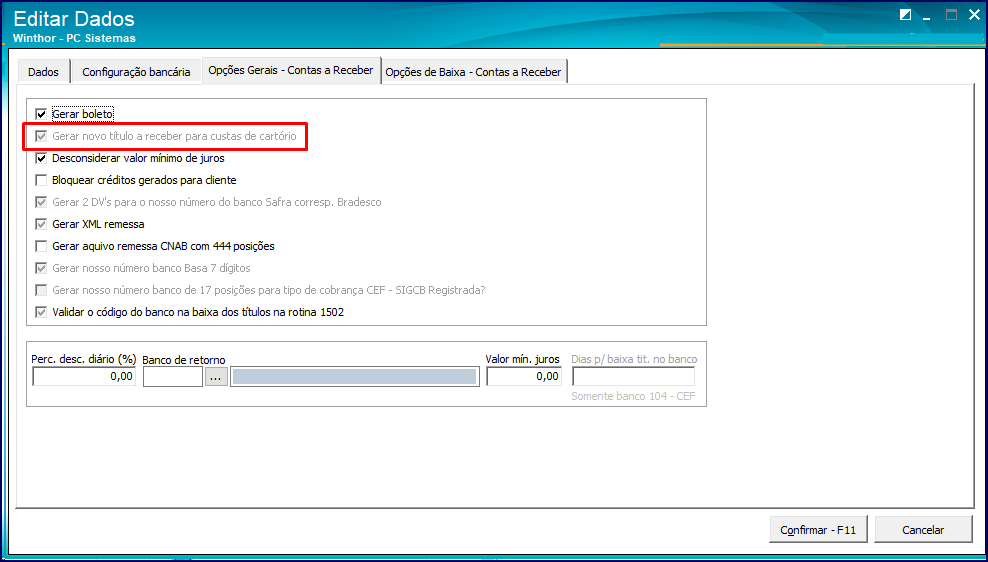The image size is (988, 562).
Task: Open the Configuração bancária tab
Action: tap(136, 72)
